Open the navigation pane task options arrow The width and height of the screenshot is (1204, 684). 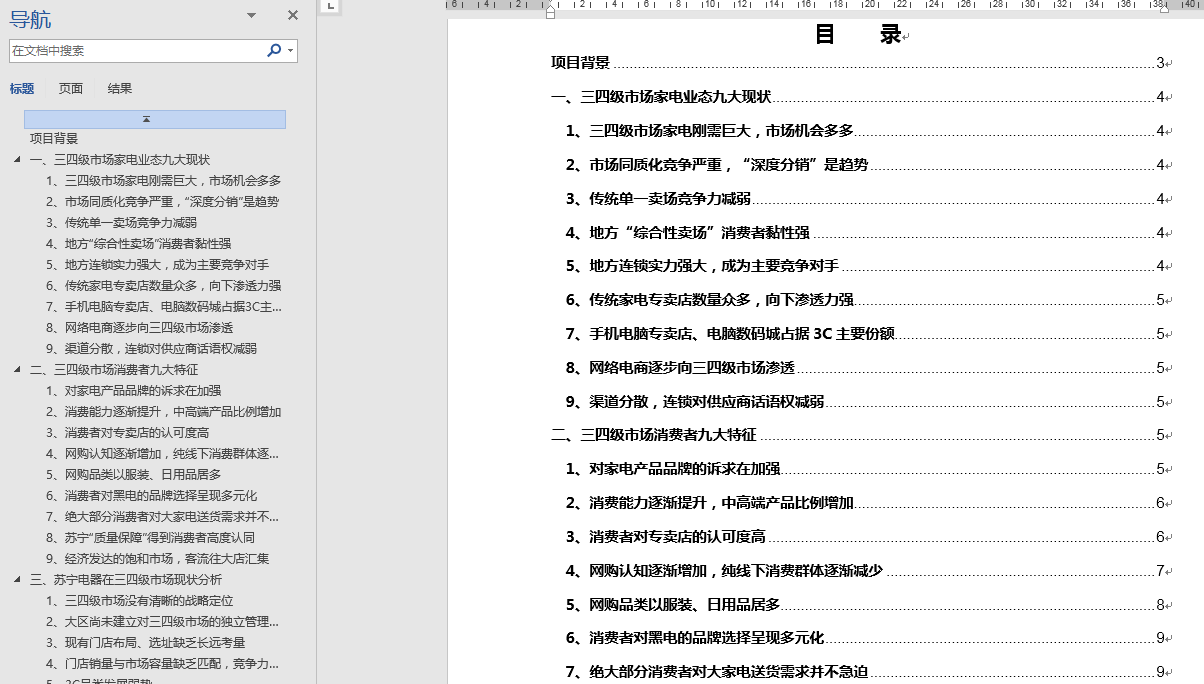coord(251,15)
